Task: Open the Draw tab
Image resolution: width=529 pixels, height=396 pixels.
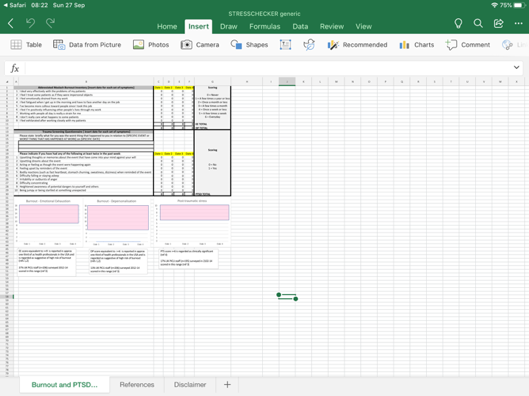Action: pyautogui.click(x=228, y=26)
